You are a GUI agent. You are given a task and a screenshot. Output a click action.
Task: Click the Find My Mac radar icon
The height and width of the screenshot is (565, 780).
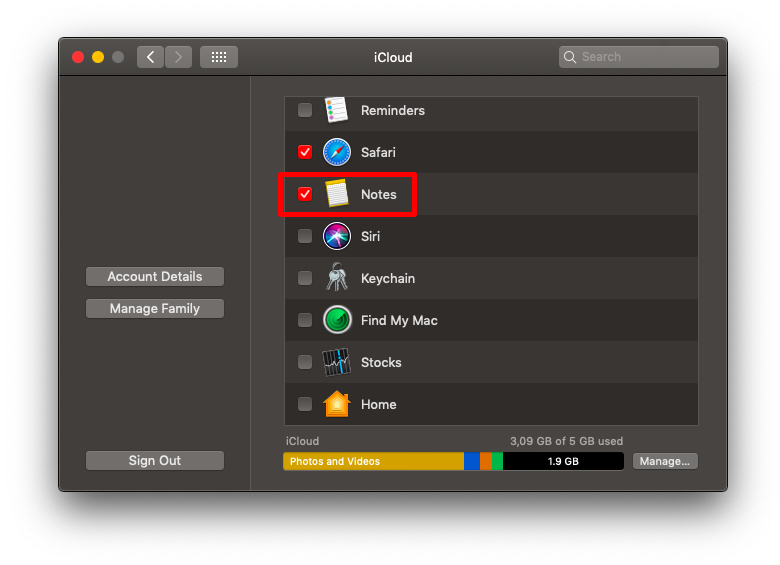337,320
